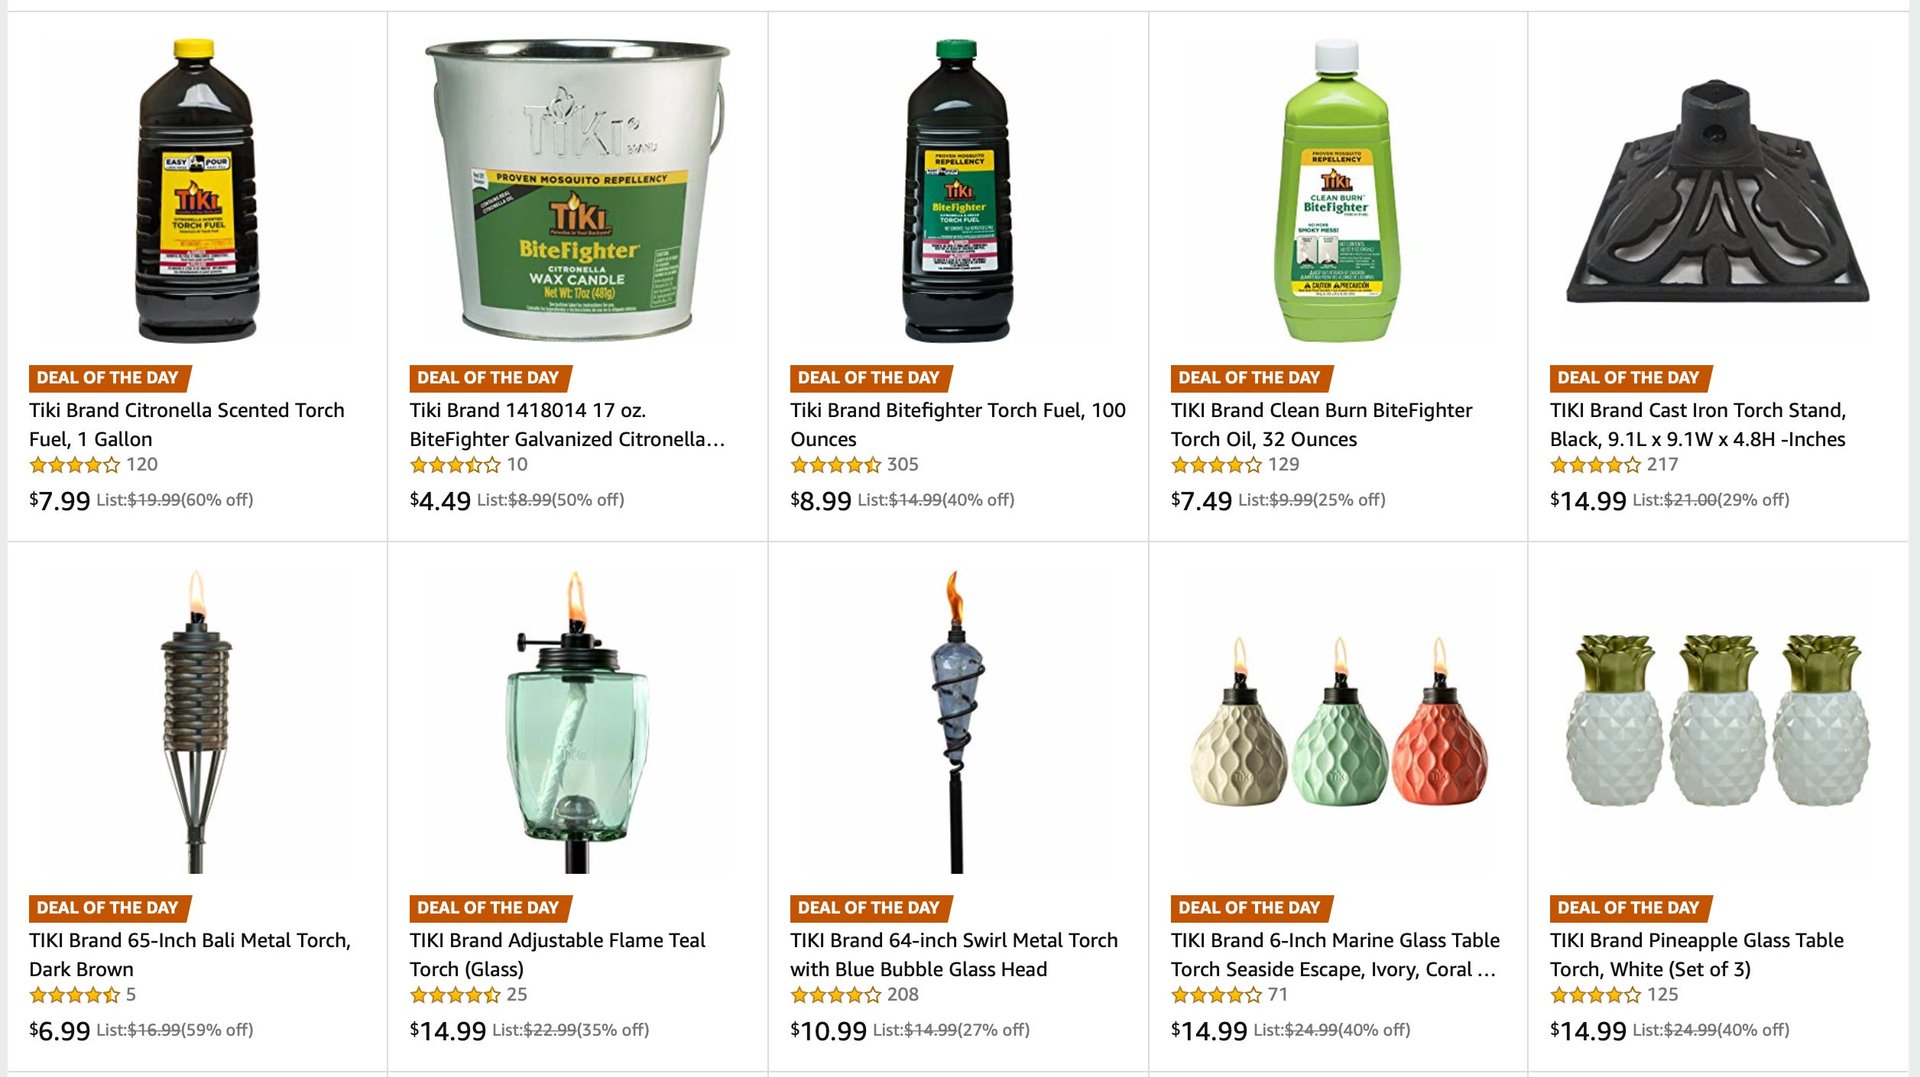
Task: Select Deal of the Day badge above Clean Burn oil
Action: tap(1251, 378)
